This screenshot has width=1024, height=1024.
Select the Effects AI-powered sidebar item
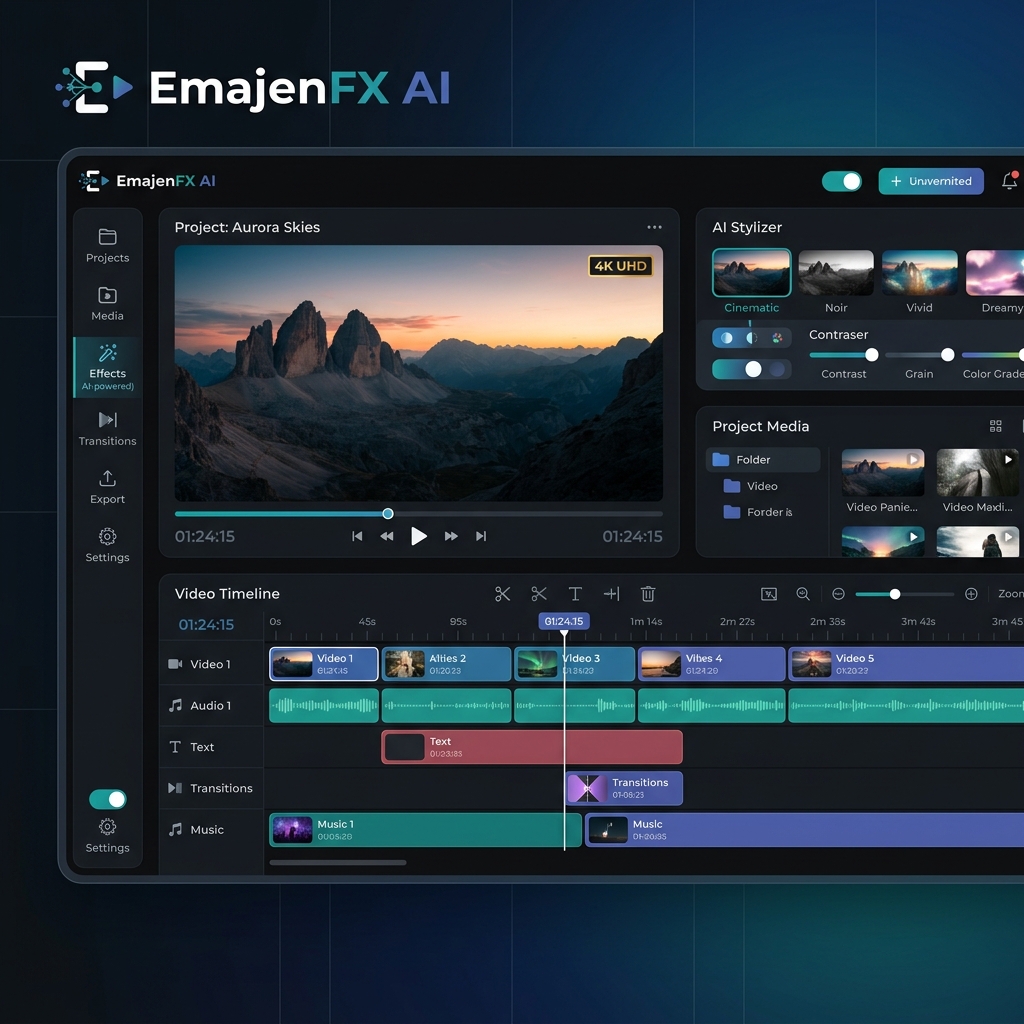pyautogui.click(x=107, y=368)
